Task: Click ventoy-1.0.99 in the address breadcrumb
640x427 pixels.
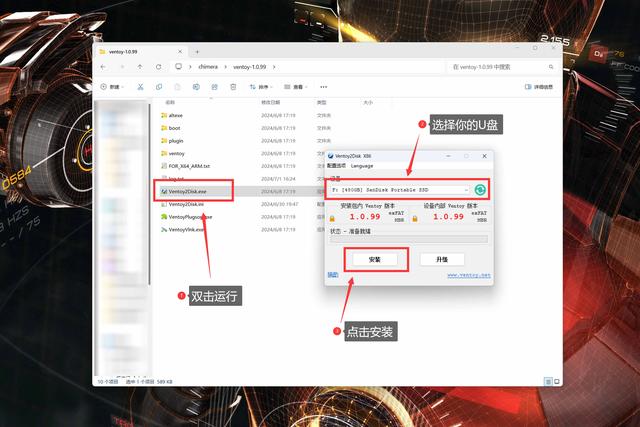Action: tap(250, 67)
